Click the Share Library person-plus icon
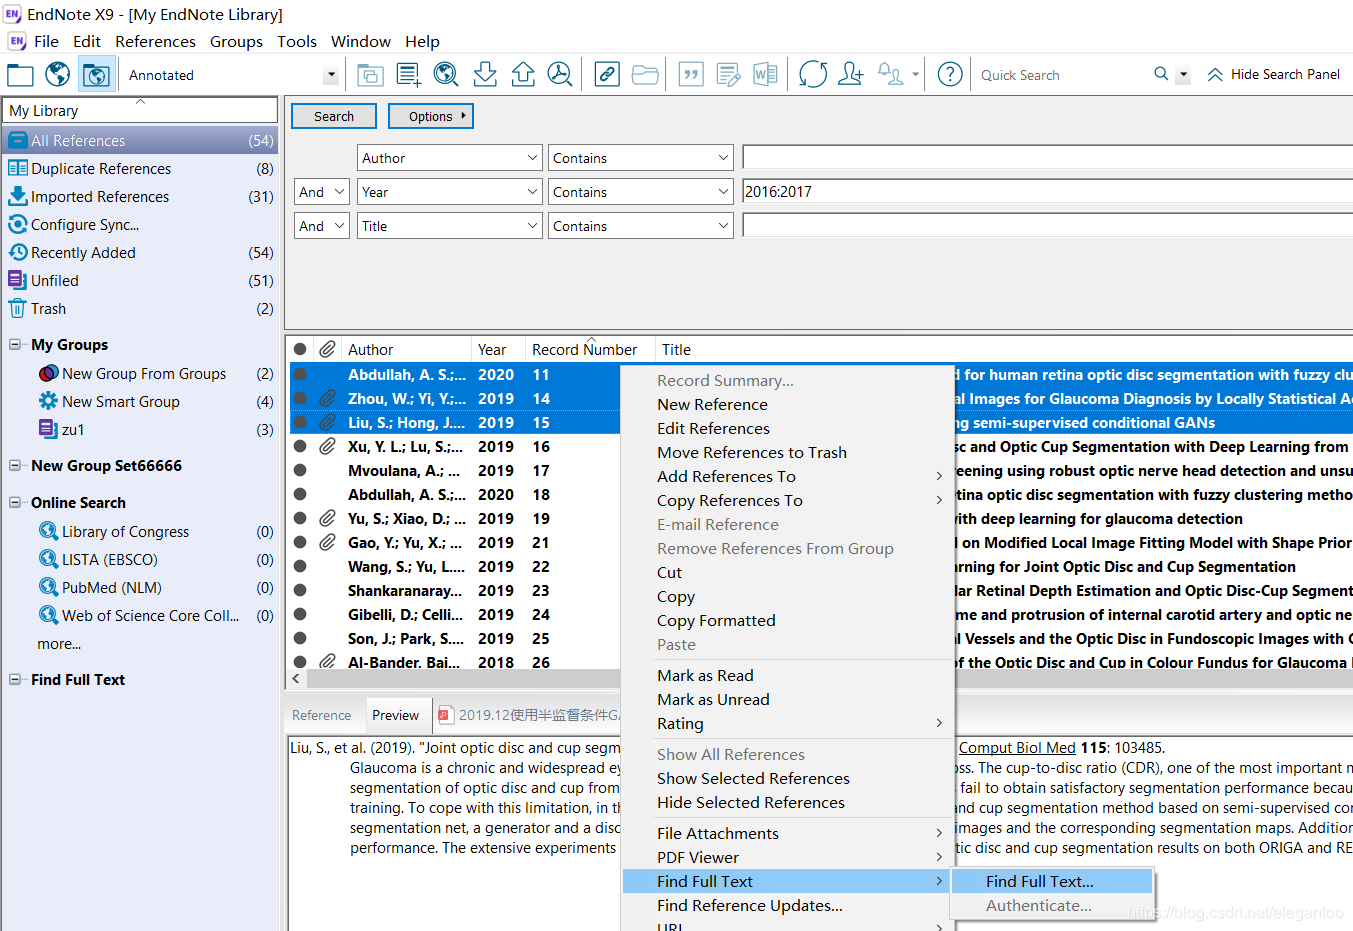The image size is (1353, 931). point(851,74)
